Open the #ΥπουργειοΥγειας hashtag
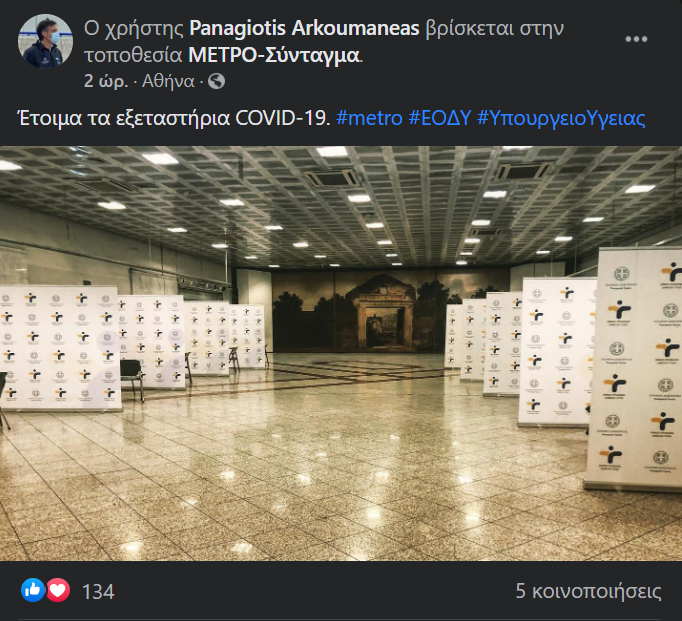 coord(561,118)
